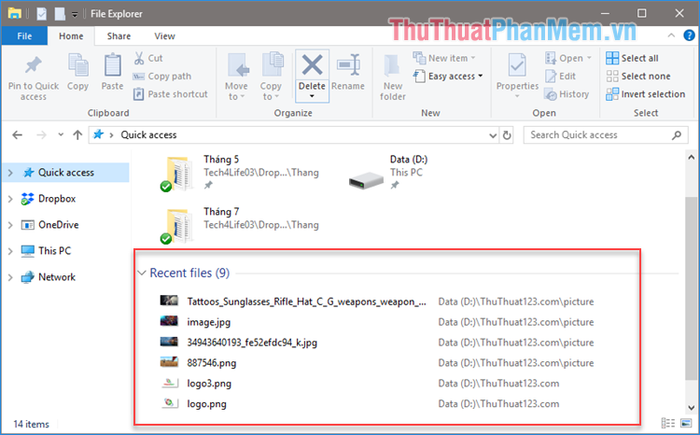Image resolution: width=700 pixels, height=435 pixels.
Task: Expand the Dropbox tree node
Action: [x=10, y=199]
